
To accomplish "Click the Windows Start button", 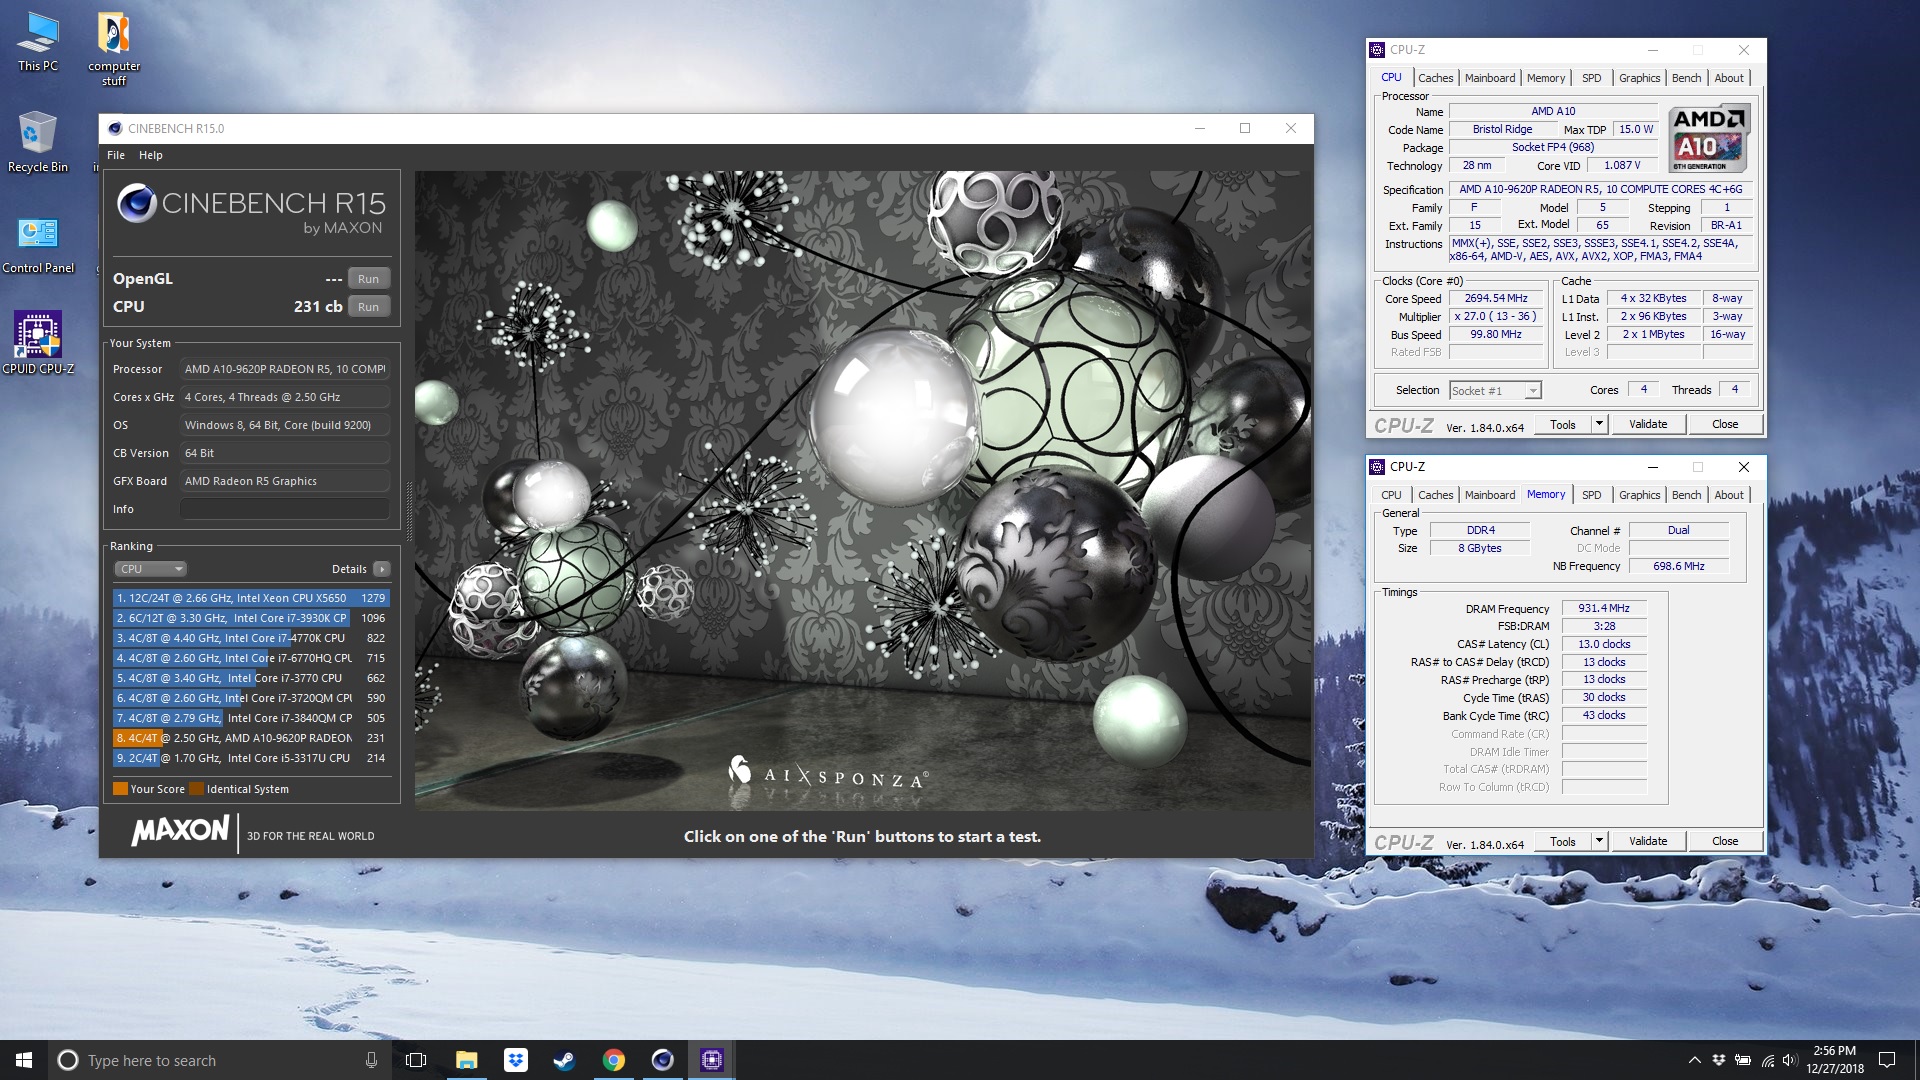I will pos(24,1060).
